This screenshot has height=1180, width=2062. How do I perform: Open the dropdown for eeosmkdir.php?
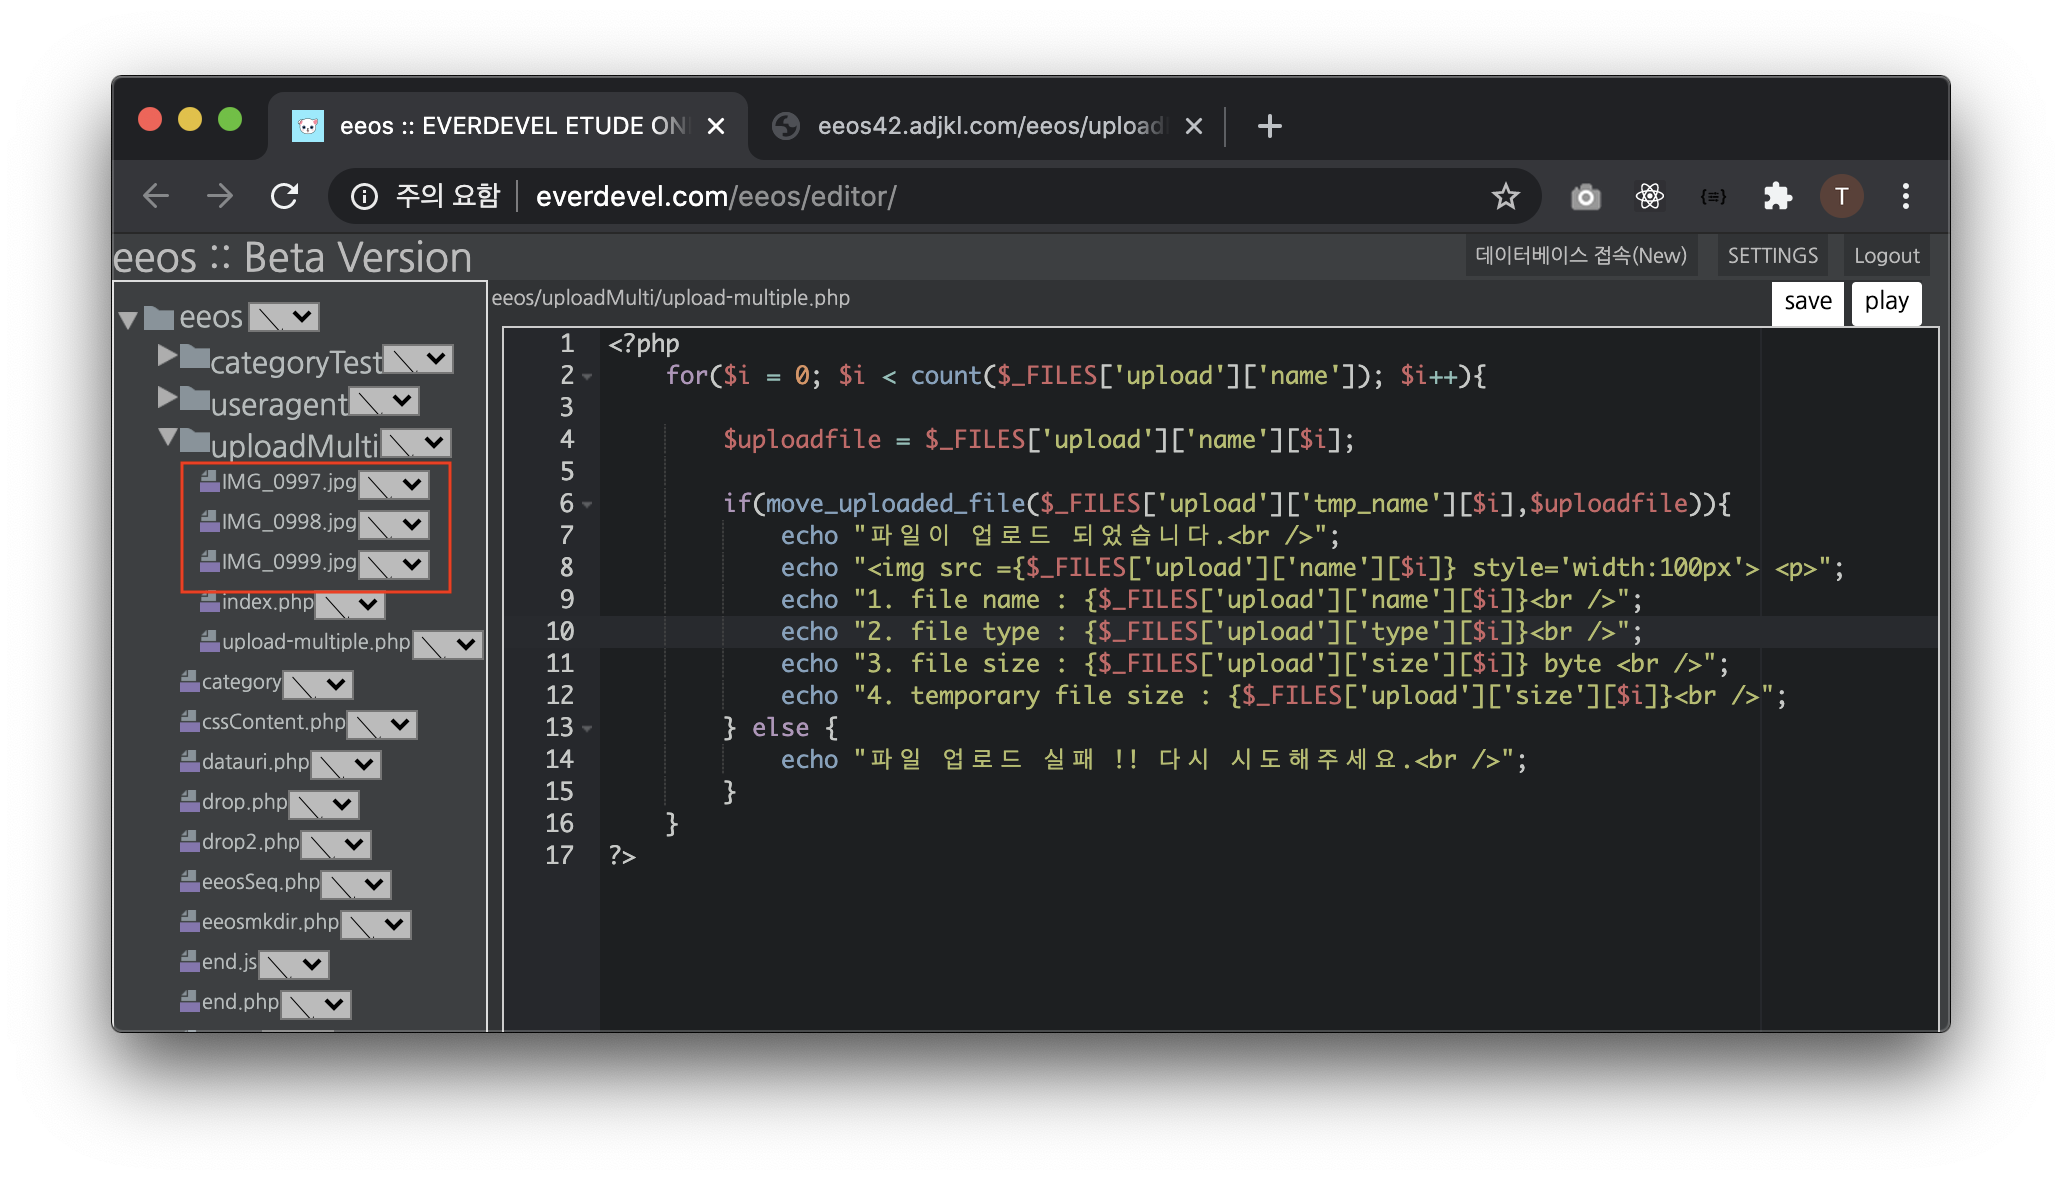[x=376, y=924]
